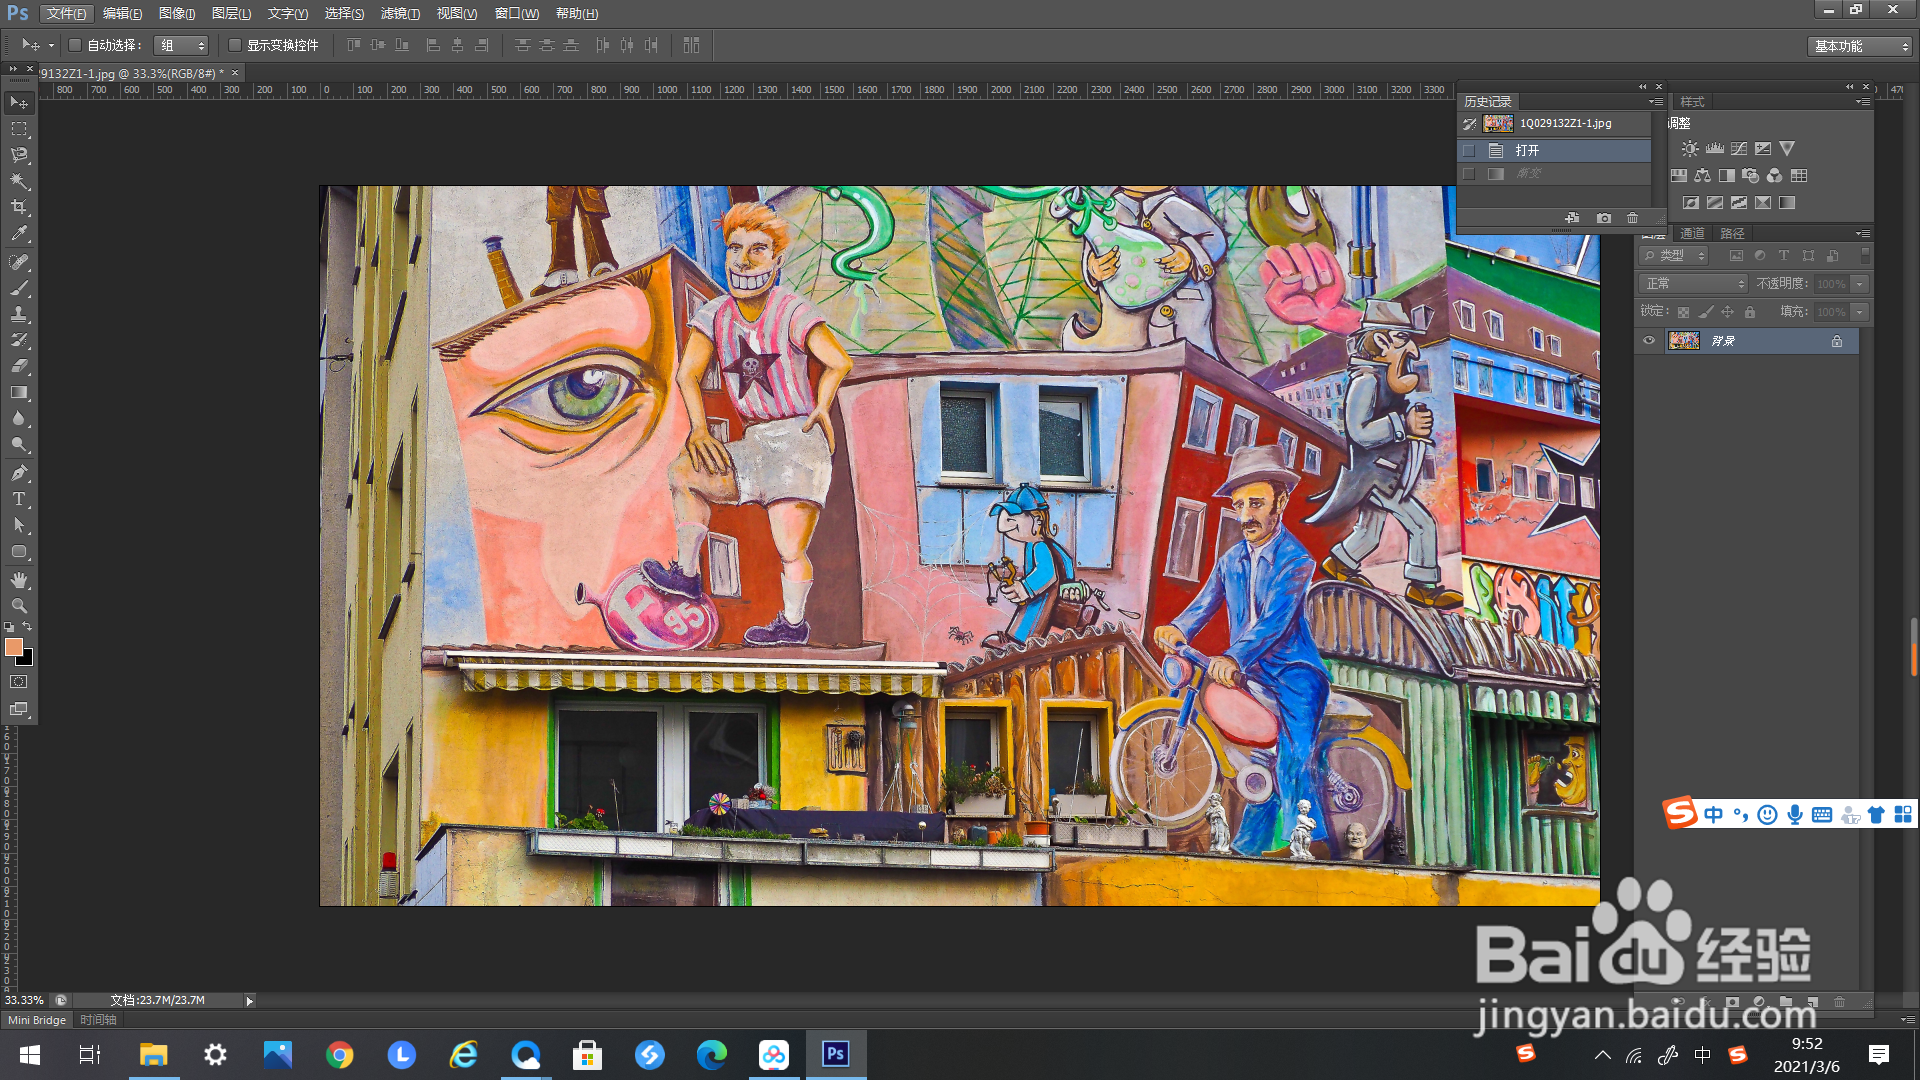Select the Path Selection tool
This screenshot has height=1080, width=1920.
click(19, 525)
